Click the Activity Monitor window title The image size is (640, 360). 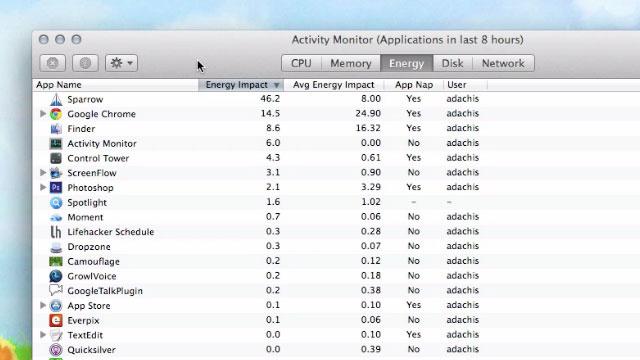pyautogui.click(x=407, y=40)
